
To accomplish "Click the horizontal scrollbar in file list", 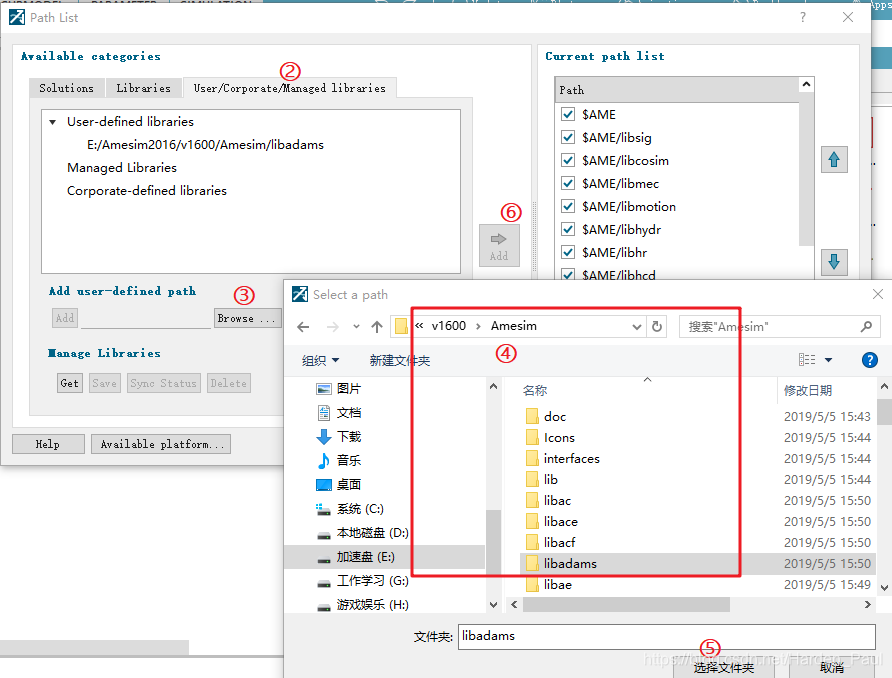I will coord(626,605).
